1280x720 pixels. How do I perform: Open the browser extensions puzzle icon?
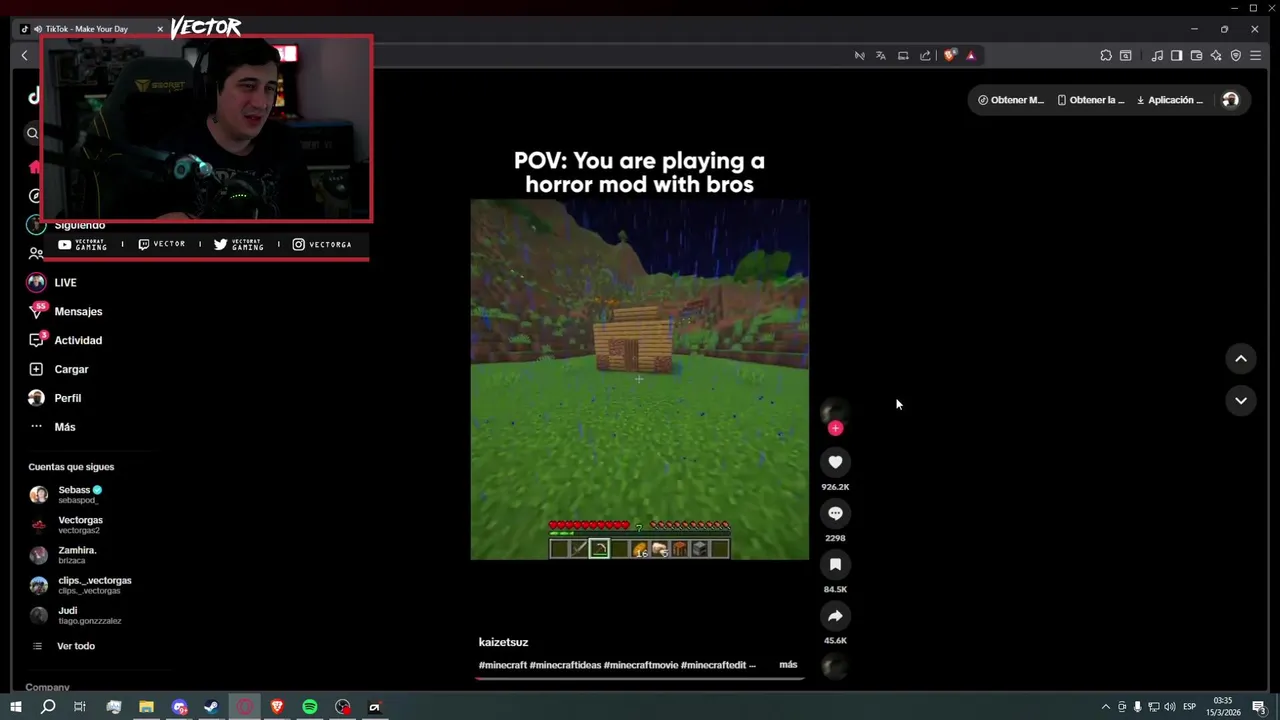coord(1106,56)
